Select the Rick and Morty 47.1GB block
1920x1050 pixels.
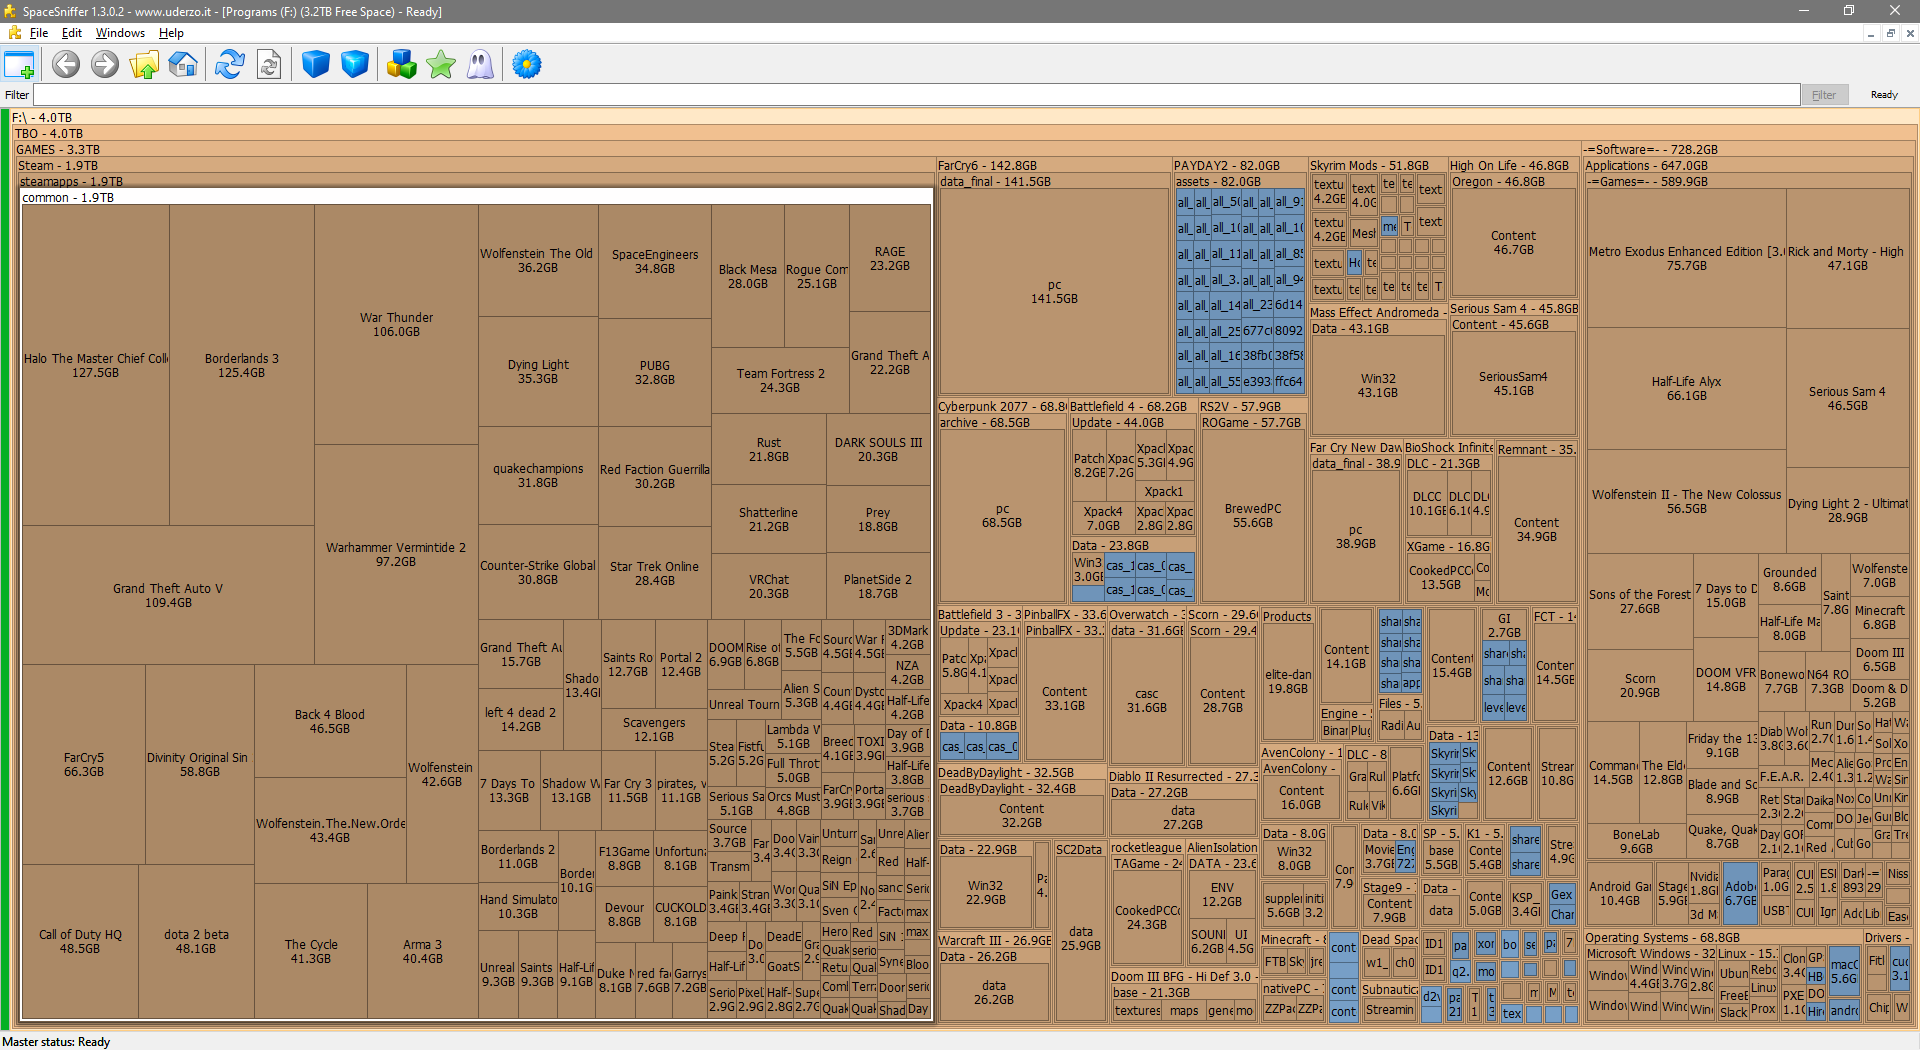pyautogui.click(x=1847, y=259)
